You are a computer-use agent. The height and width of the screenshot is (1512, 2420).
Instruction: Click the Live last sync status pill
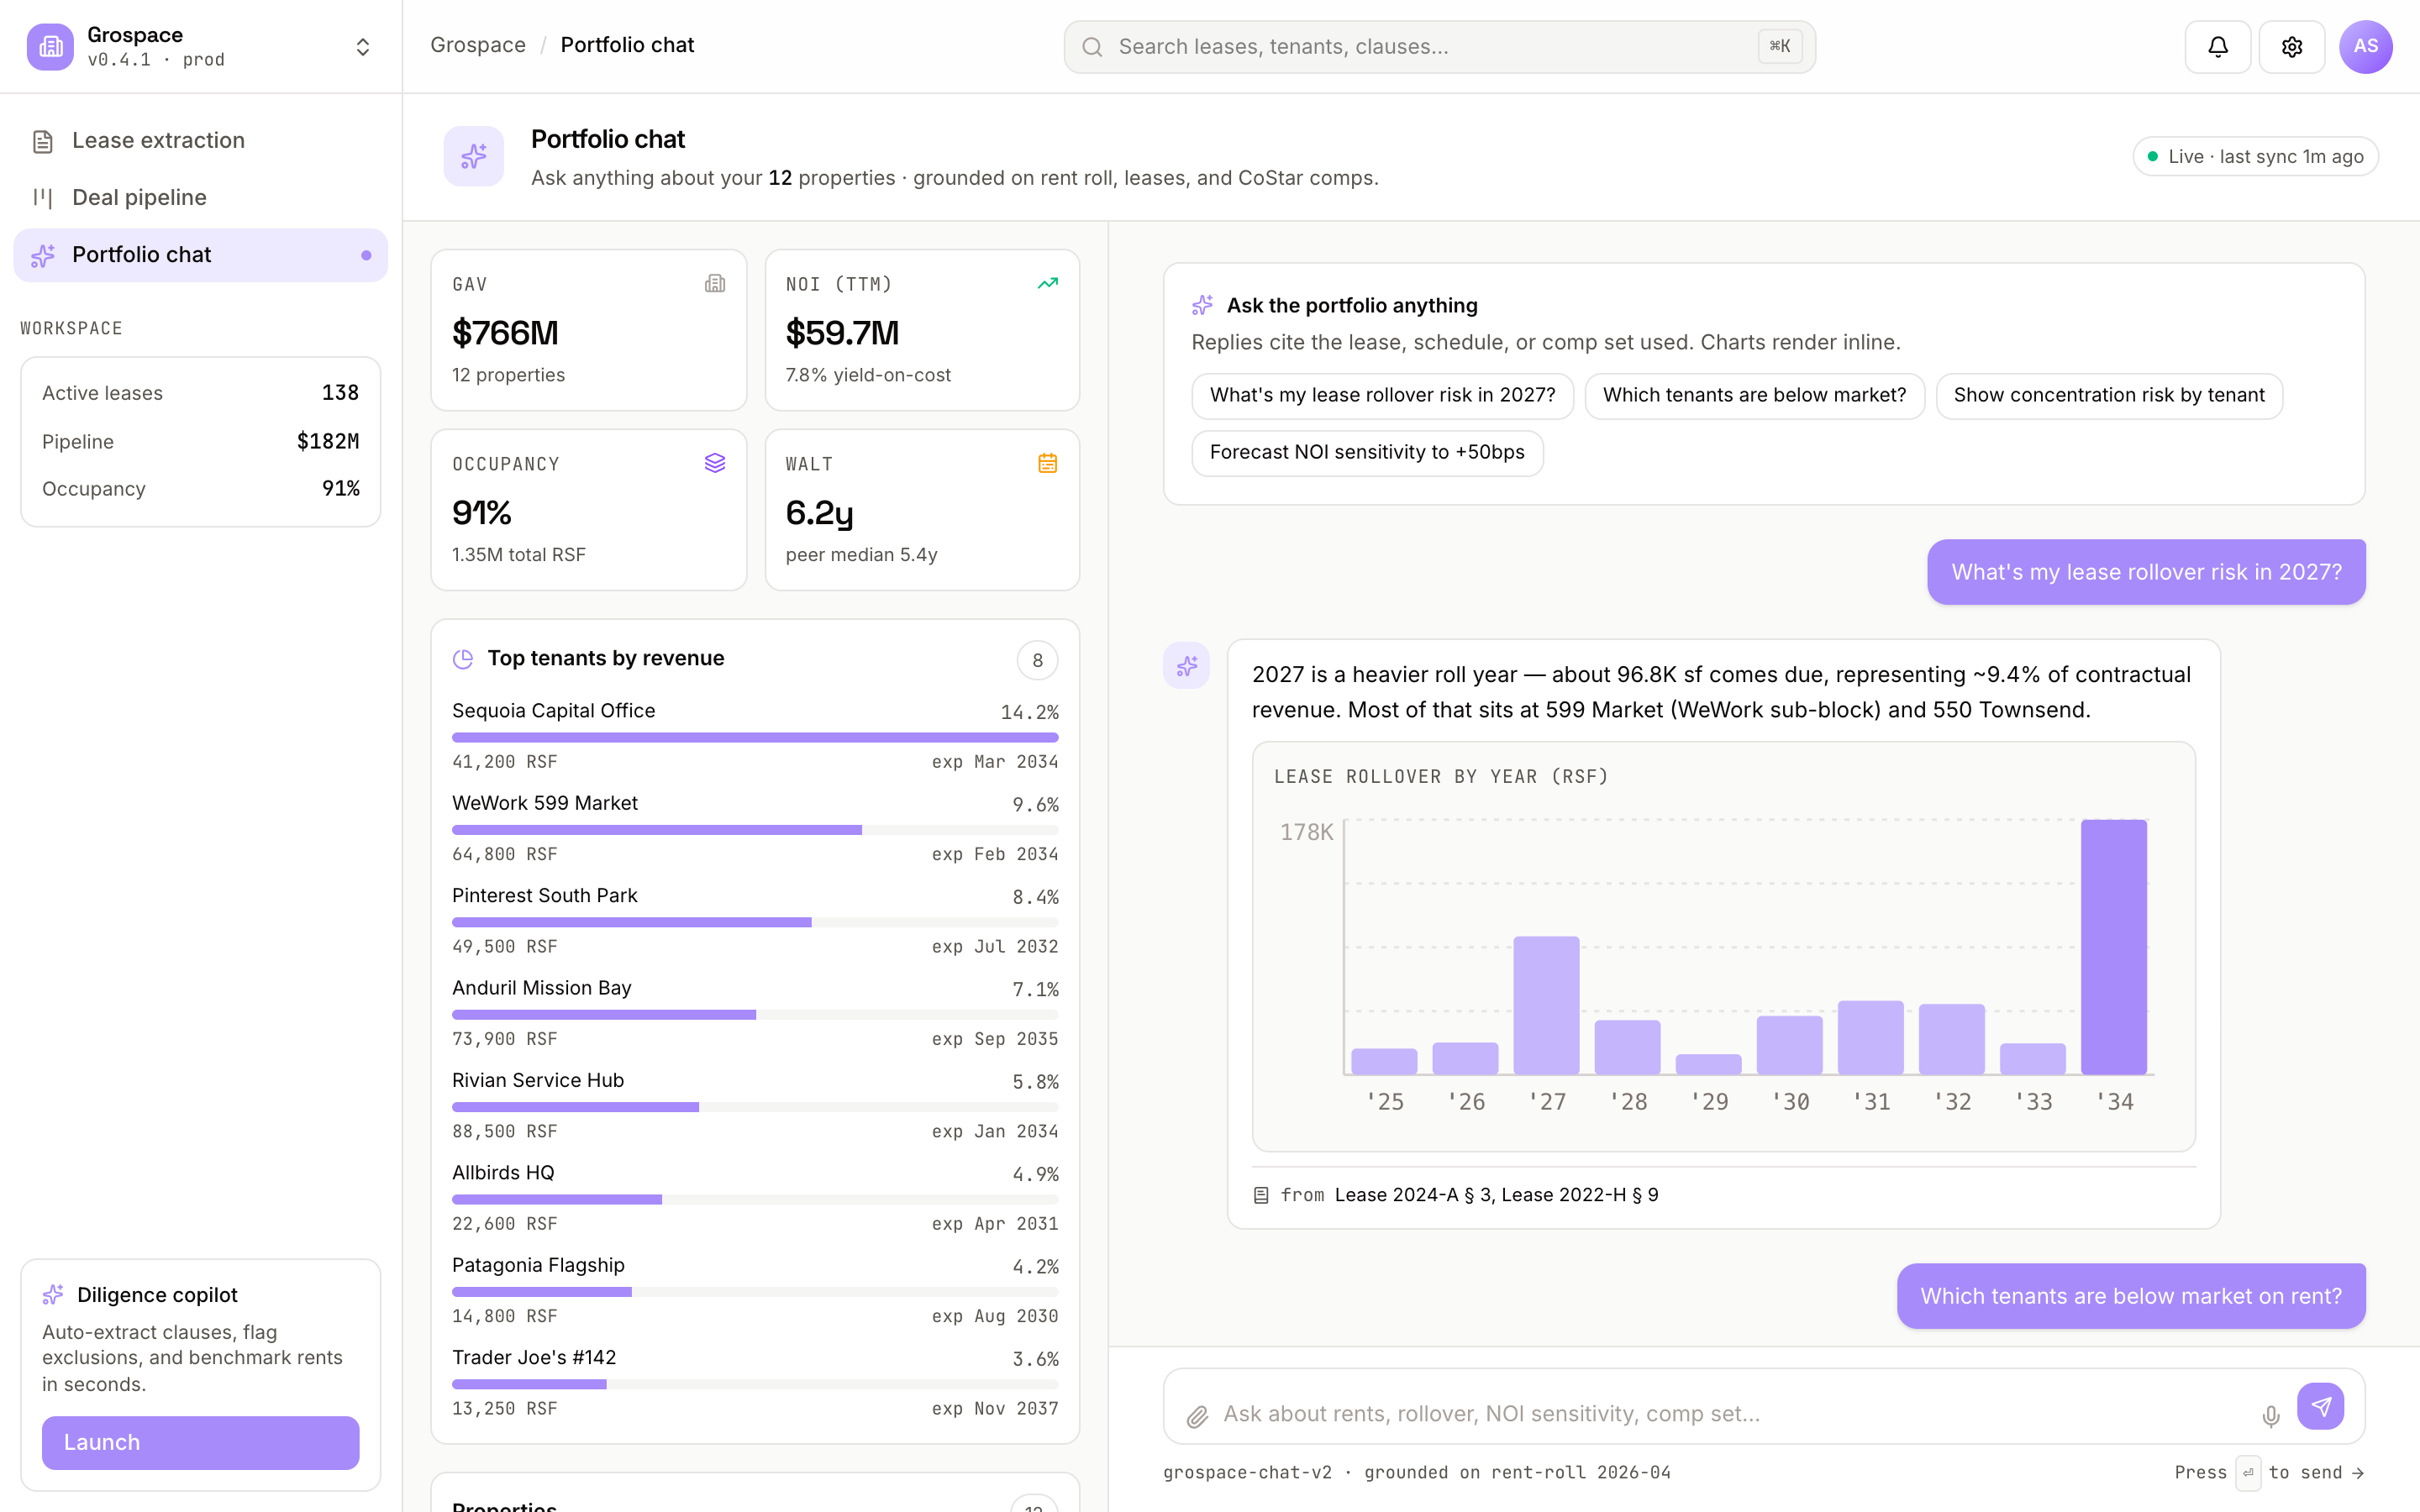point(2255,157)
